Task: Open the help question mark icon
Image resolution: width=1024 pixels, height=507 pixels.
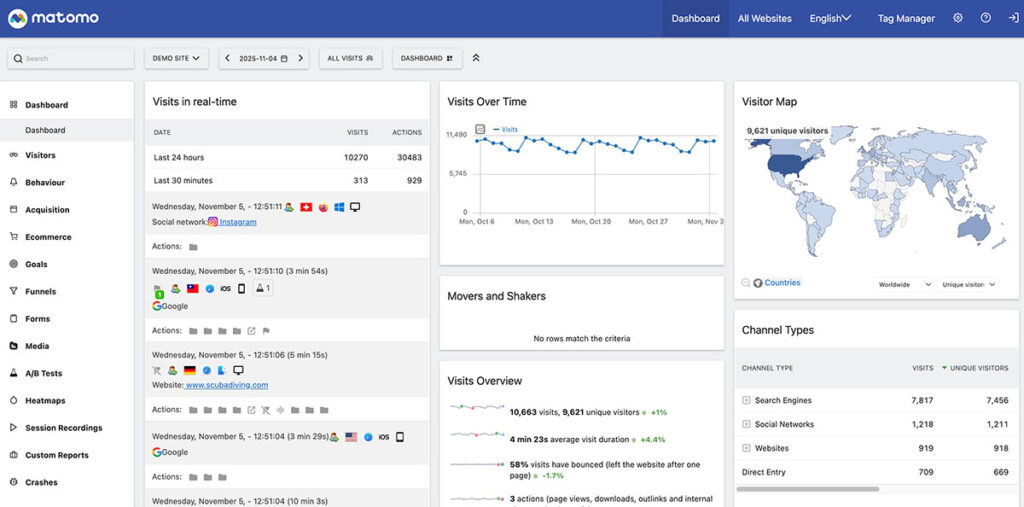Action: [x=985, y=18]
